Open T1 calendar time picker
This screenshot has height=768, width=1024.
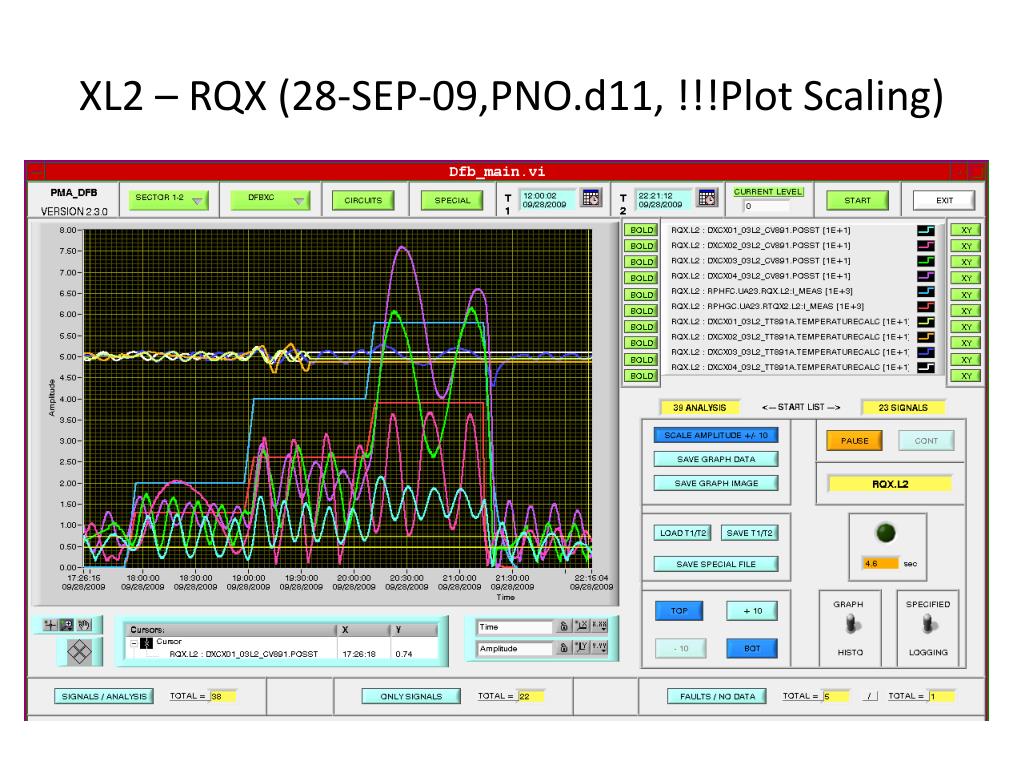591,199
